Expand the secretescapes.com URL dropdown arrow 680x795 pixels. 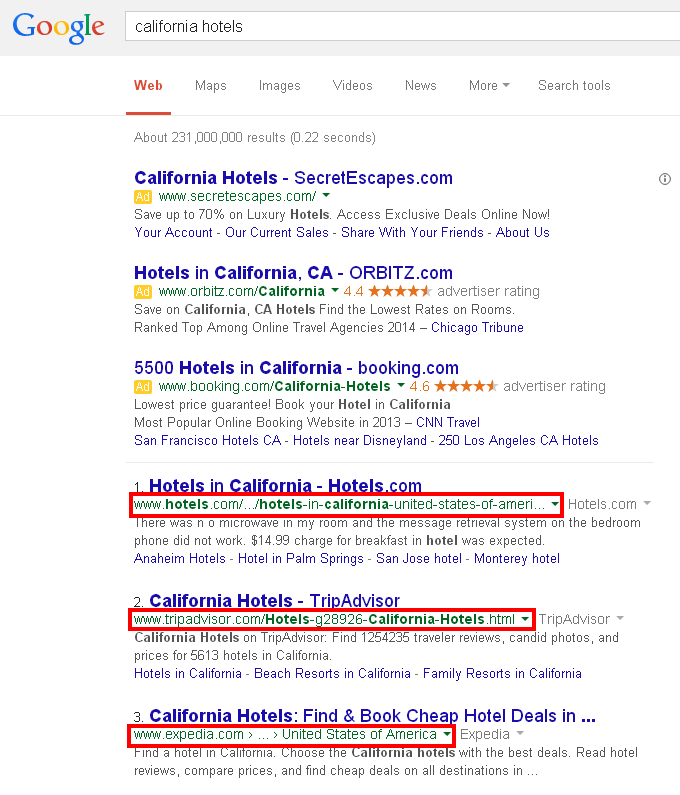[x=326, y=195]
